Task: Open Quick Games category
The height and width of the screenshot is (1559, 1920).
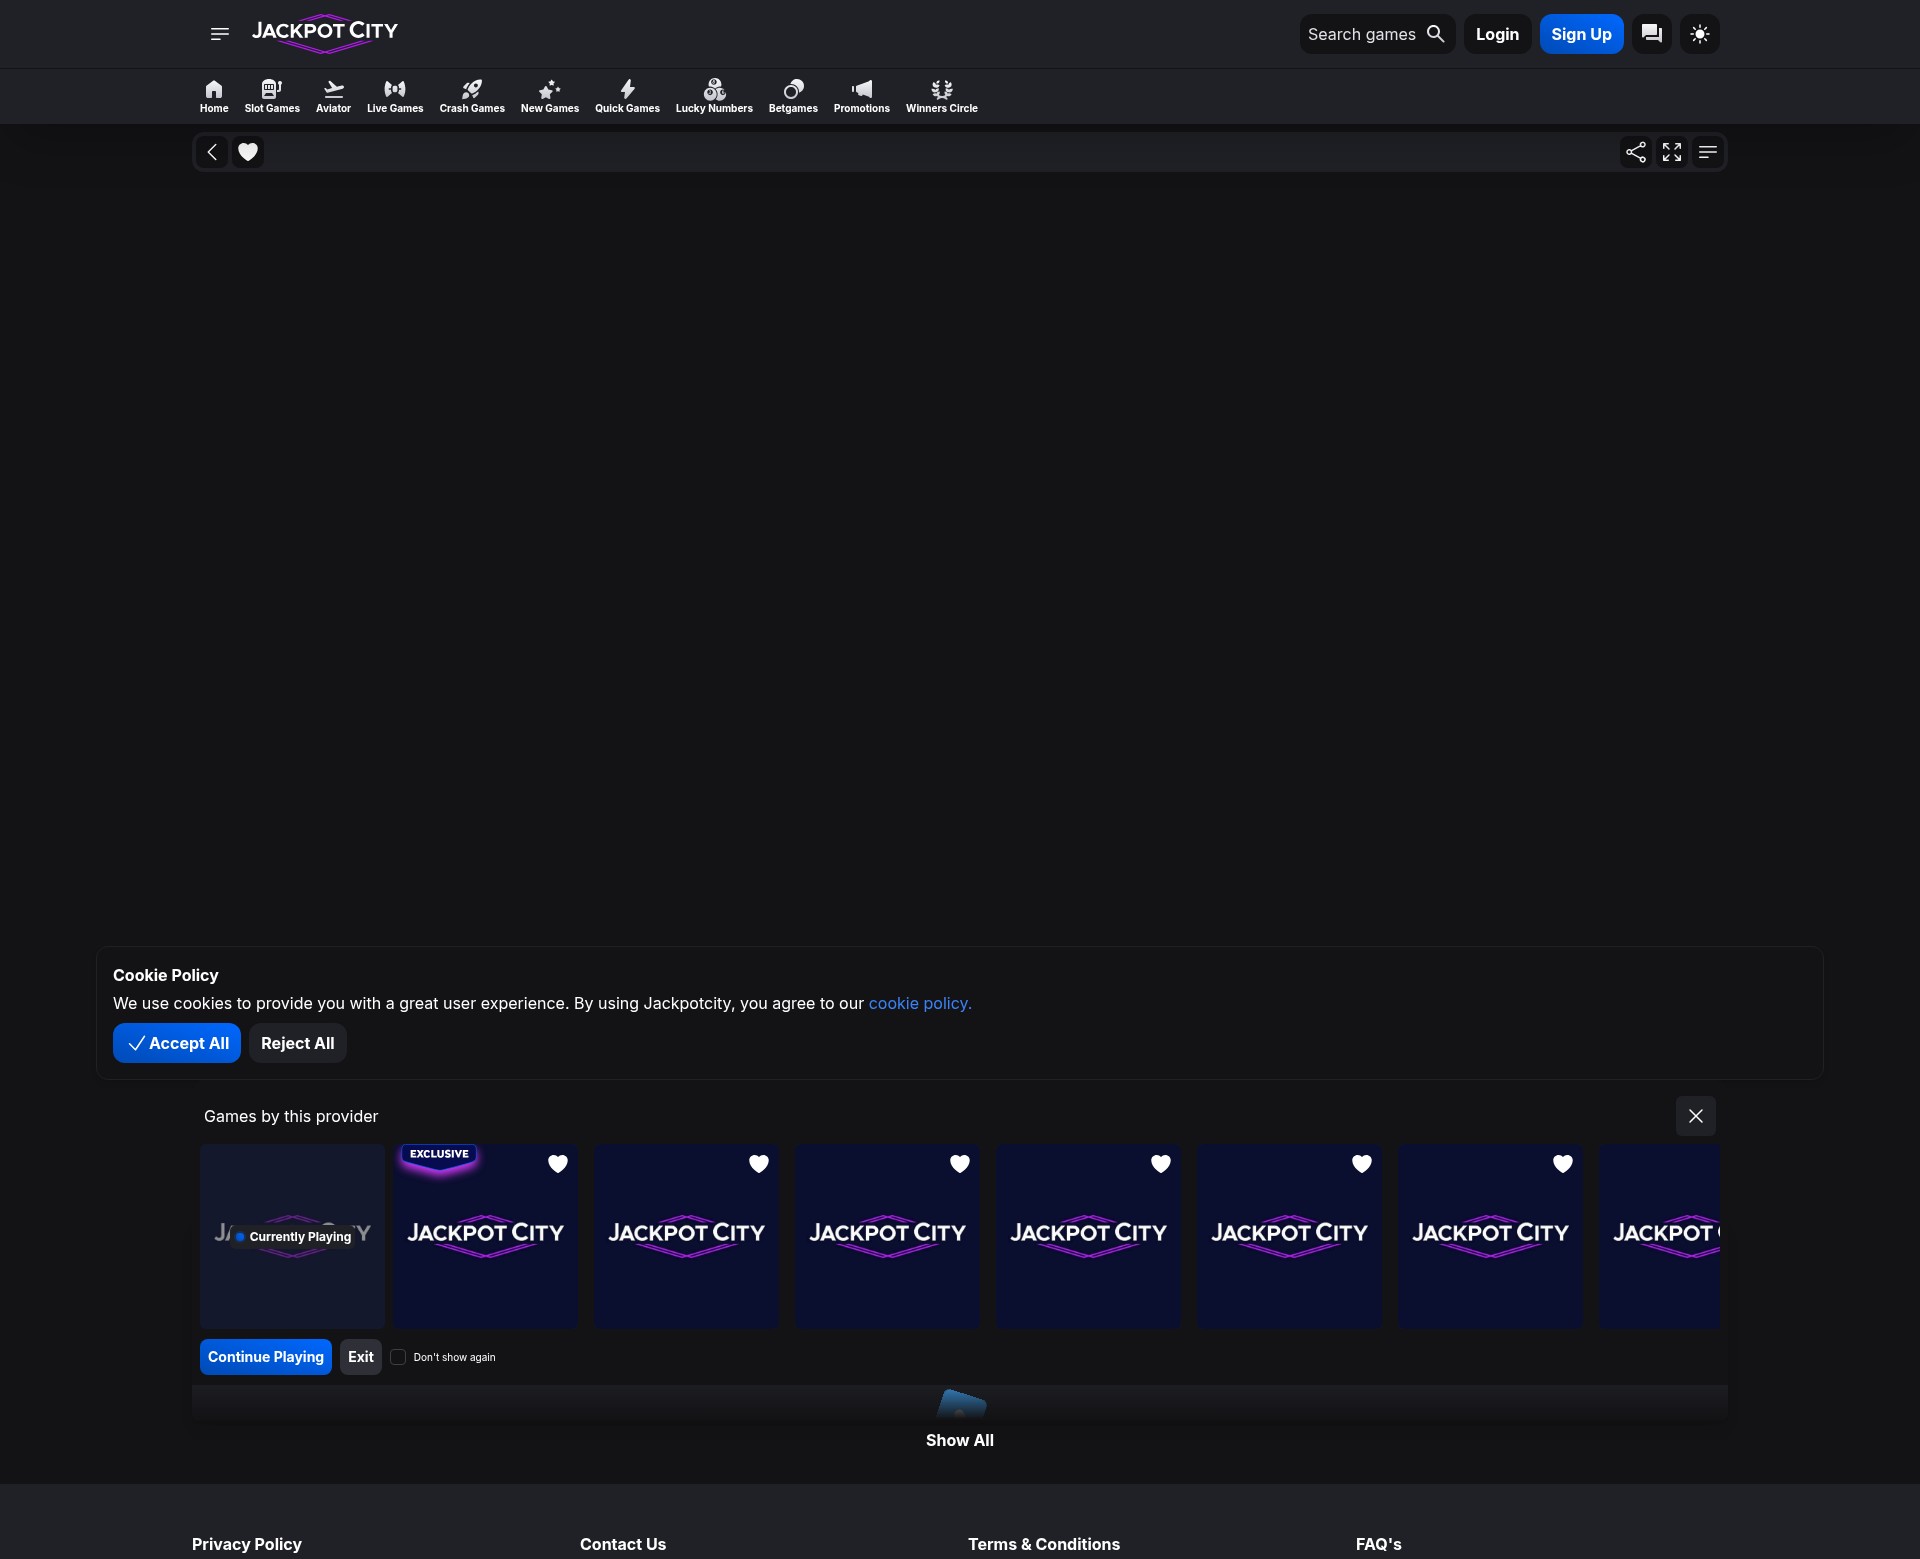Action: [627, 96]
